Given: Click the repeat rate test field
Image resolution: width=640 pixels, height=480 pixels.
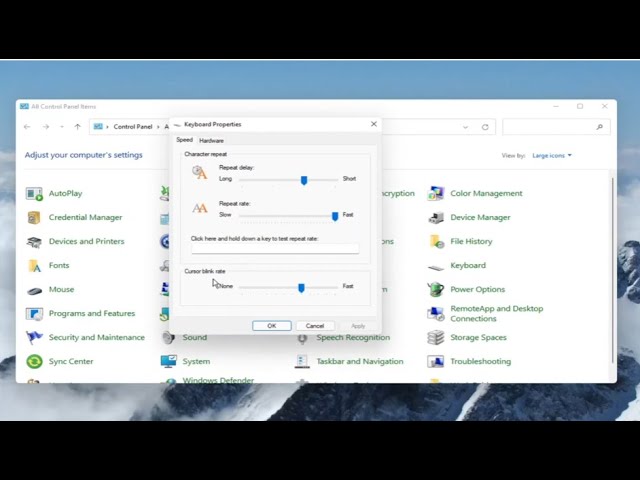Looking at the screenshot, I should (x=275, y=249).
